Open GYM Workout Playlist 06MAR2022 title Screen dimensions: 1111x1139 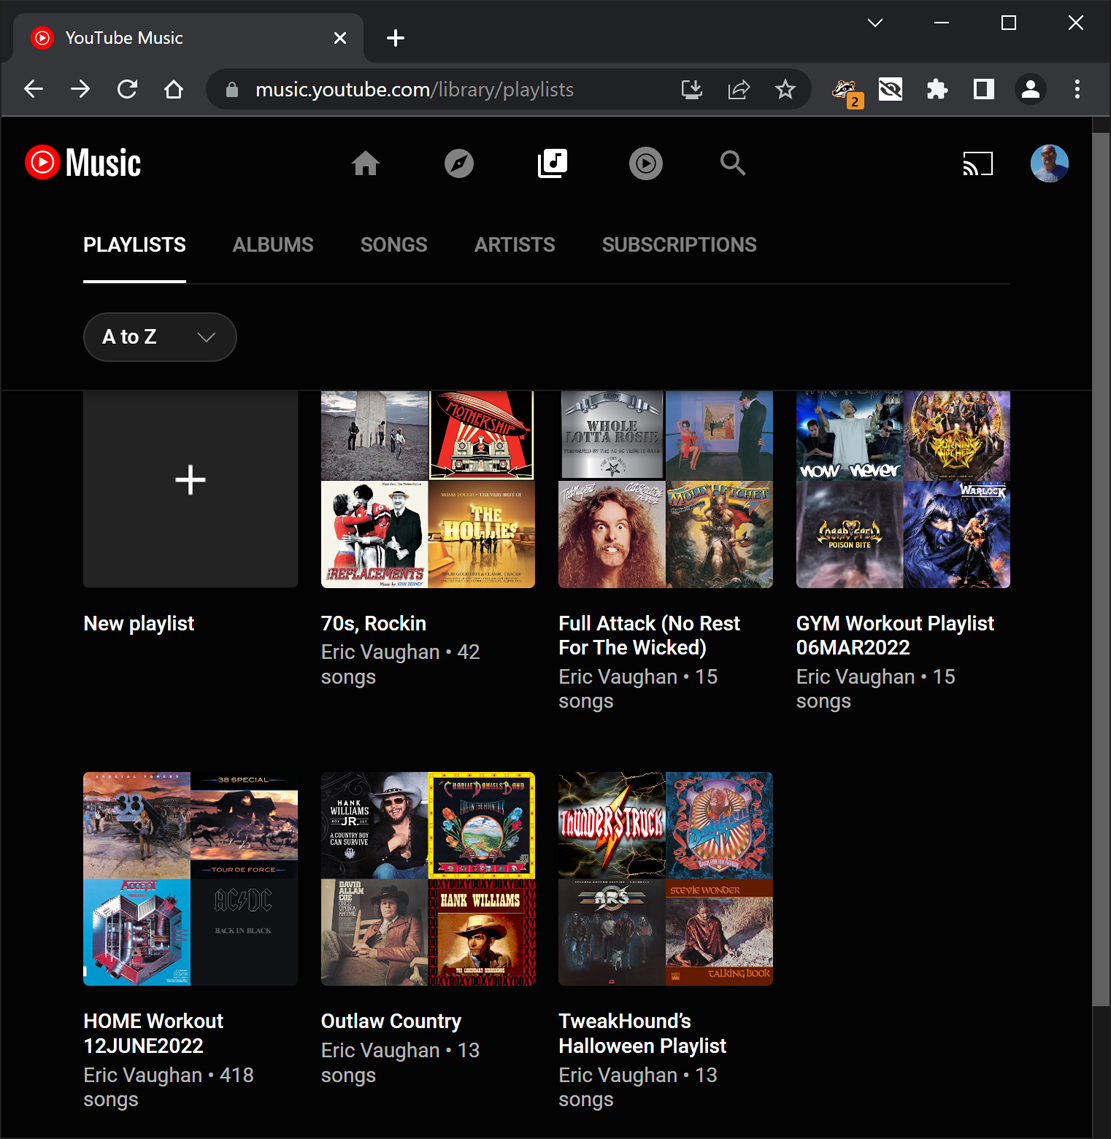click(x=895, y=636)
